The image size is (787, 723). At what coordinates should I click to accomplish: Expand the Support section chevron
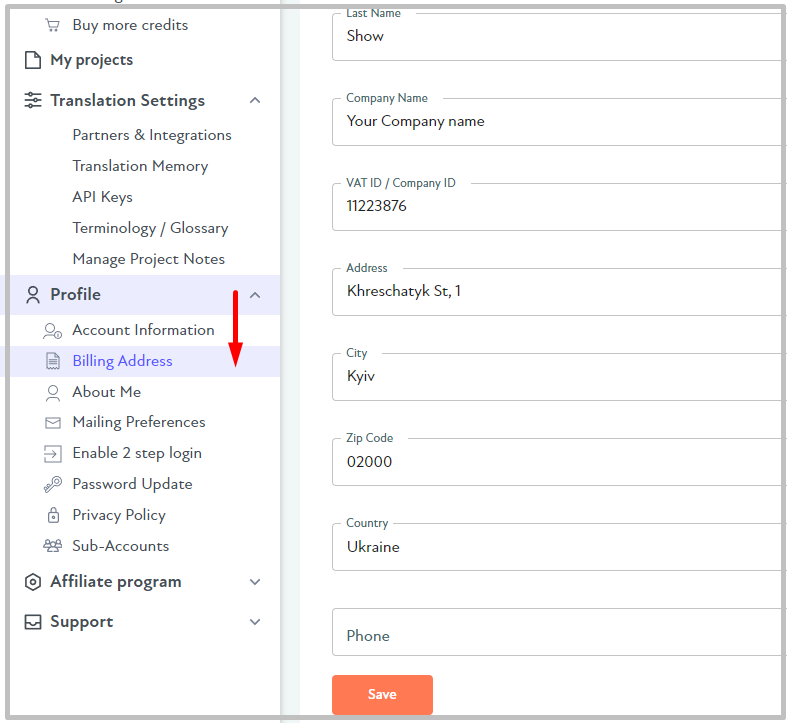255,622
